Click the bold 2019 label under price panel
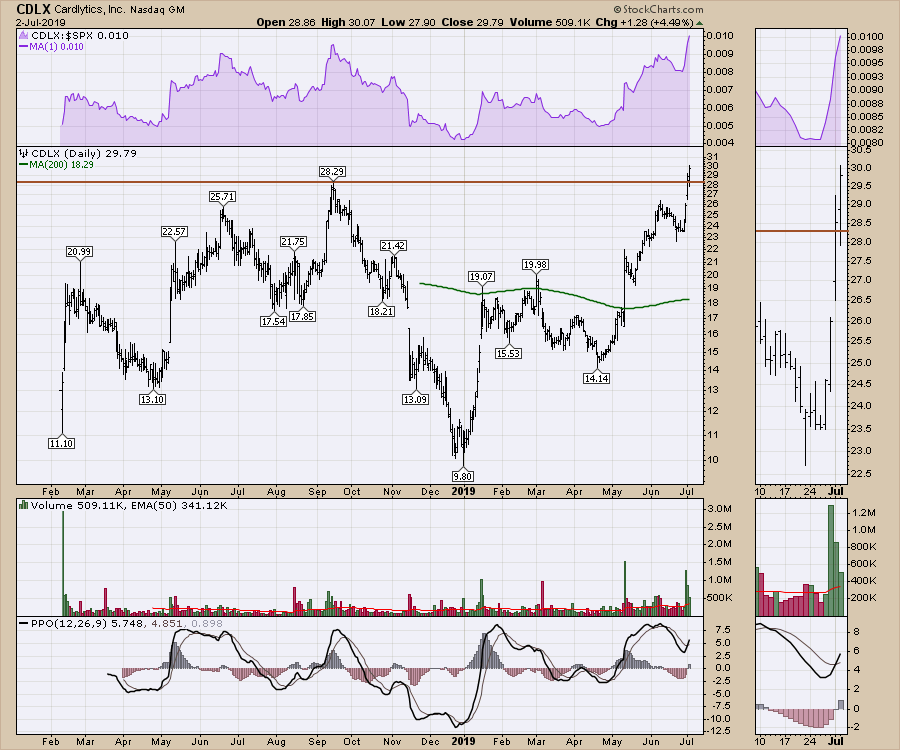Image resolution: width=900 pixels, height=750 pixels. (x=463, y=492)
